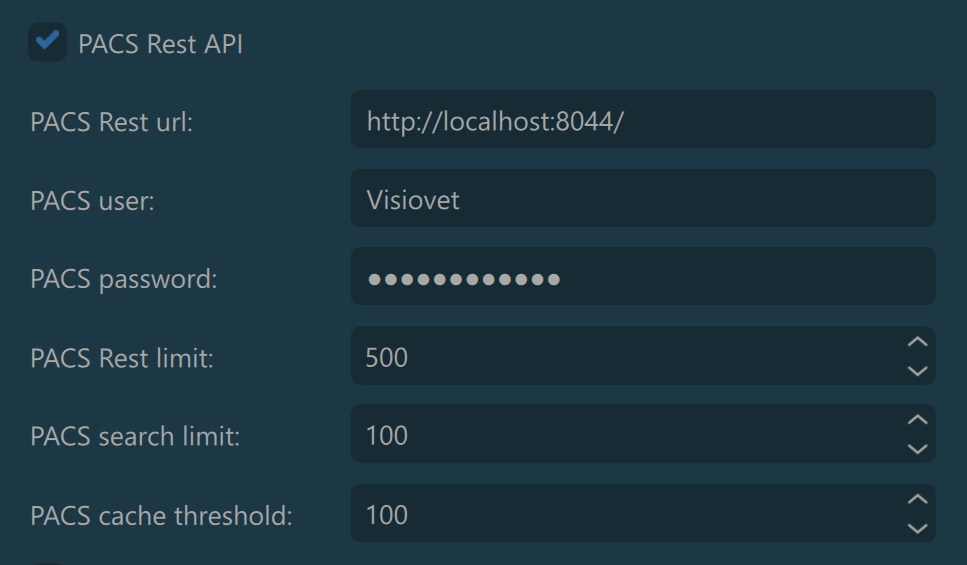The height and width of the screenshot is (565, 967).
Task: Click the PACS Rest API label text
Action: (160, 44)
